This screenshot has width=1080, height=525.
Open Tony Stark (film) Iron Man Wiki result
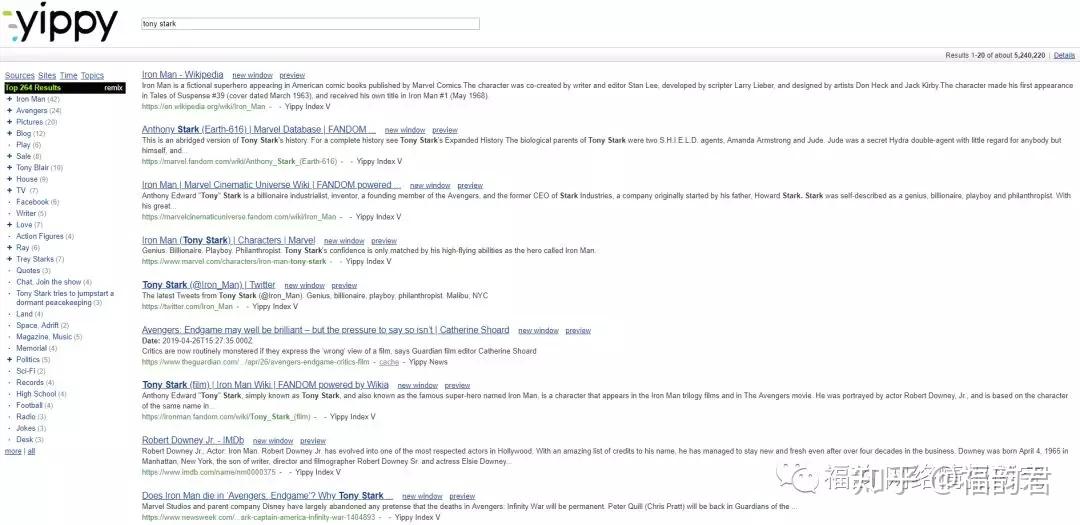tap(265, 385)
